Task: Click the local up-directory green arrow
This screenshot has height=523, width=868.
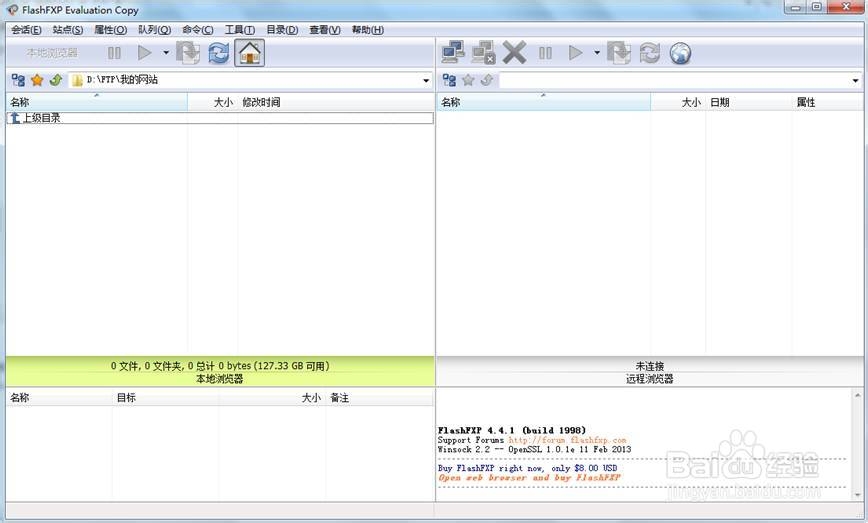Action: [55, 80]
